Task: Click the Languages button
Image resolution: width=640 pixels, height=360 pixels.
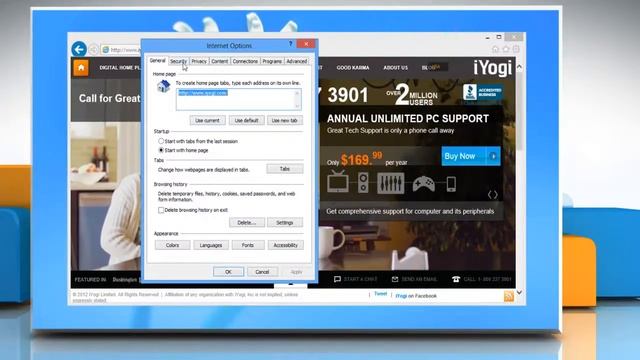Action: click(211, 245)
